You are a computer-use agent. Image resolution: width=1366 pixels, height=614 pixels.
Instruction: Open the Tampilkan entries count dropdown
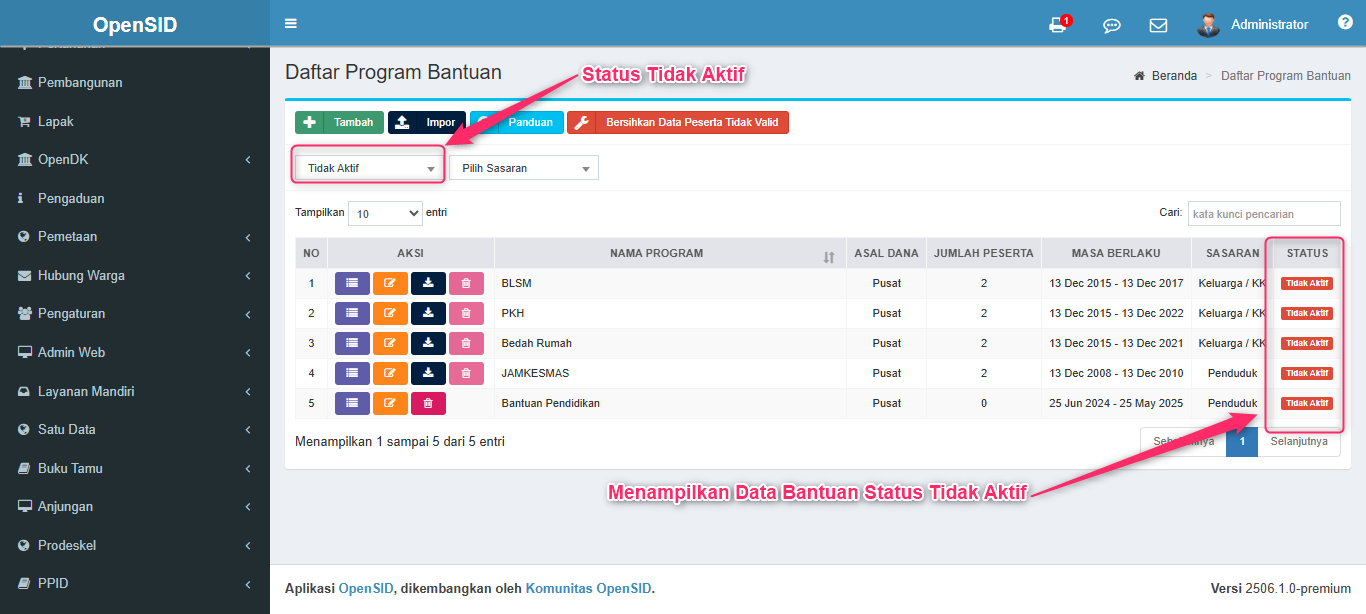coord(385,213)
